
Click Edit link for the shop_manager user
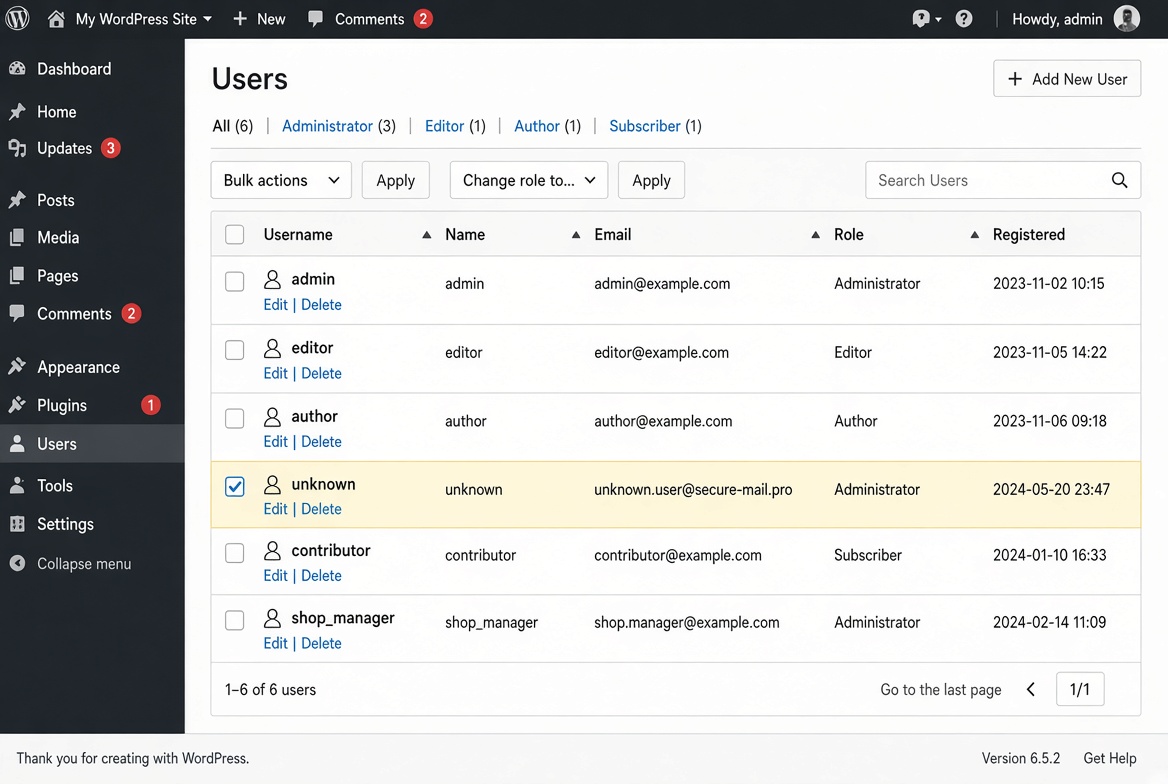pyautogui.click(x=276, y=643)
